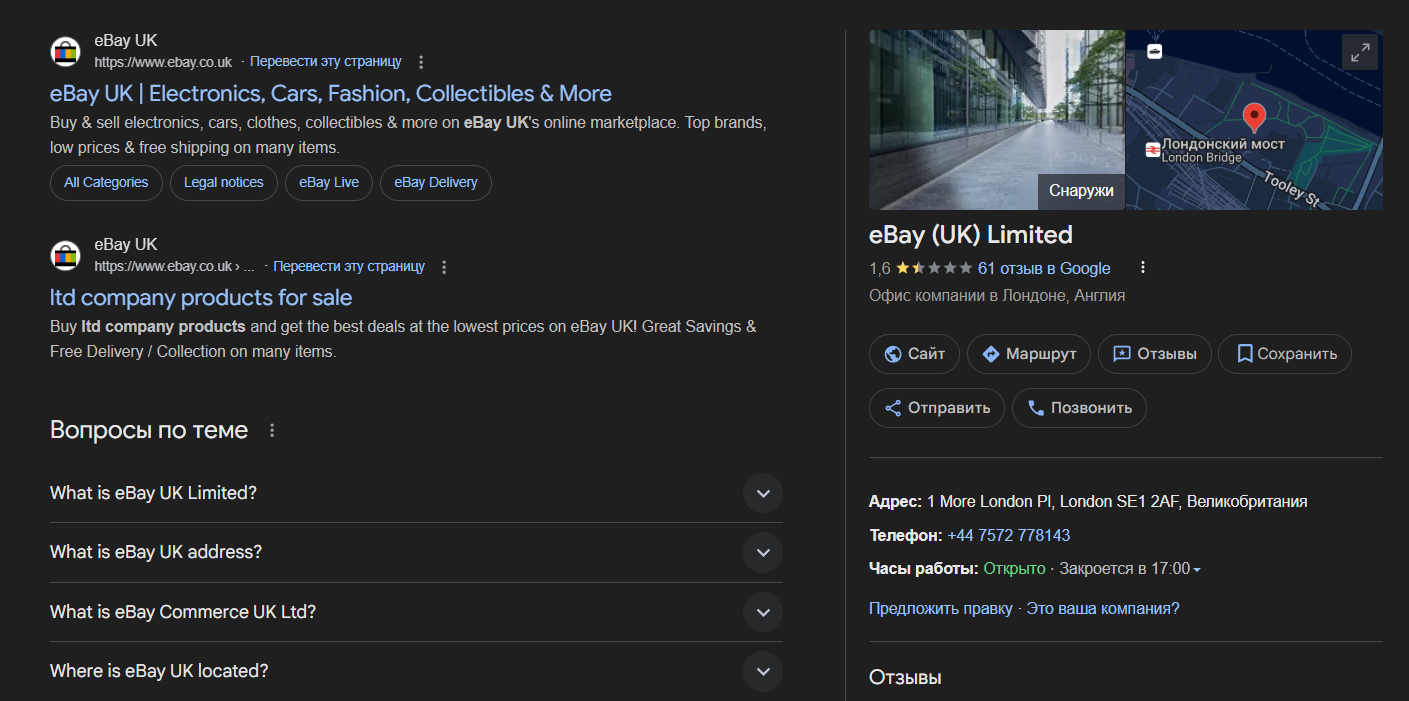Image resolution: width=1409 pixels, height=701 pixels.
Task: Open the '61 отзыв в Google' link
Action: [1044, 268]
